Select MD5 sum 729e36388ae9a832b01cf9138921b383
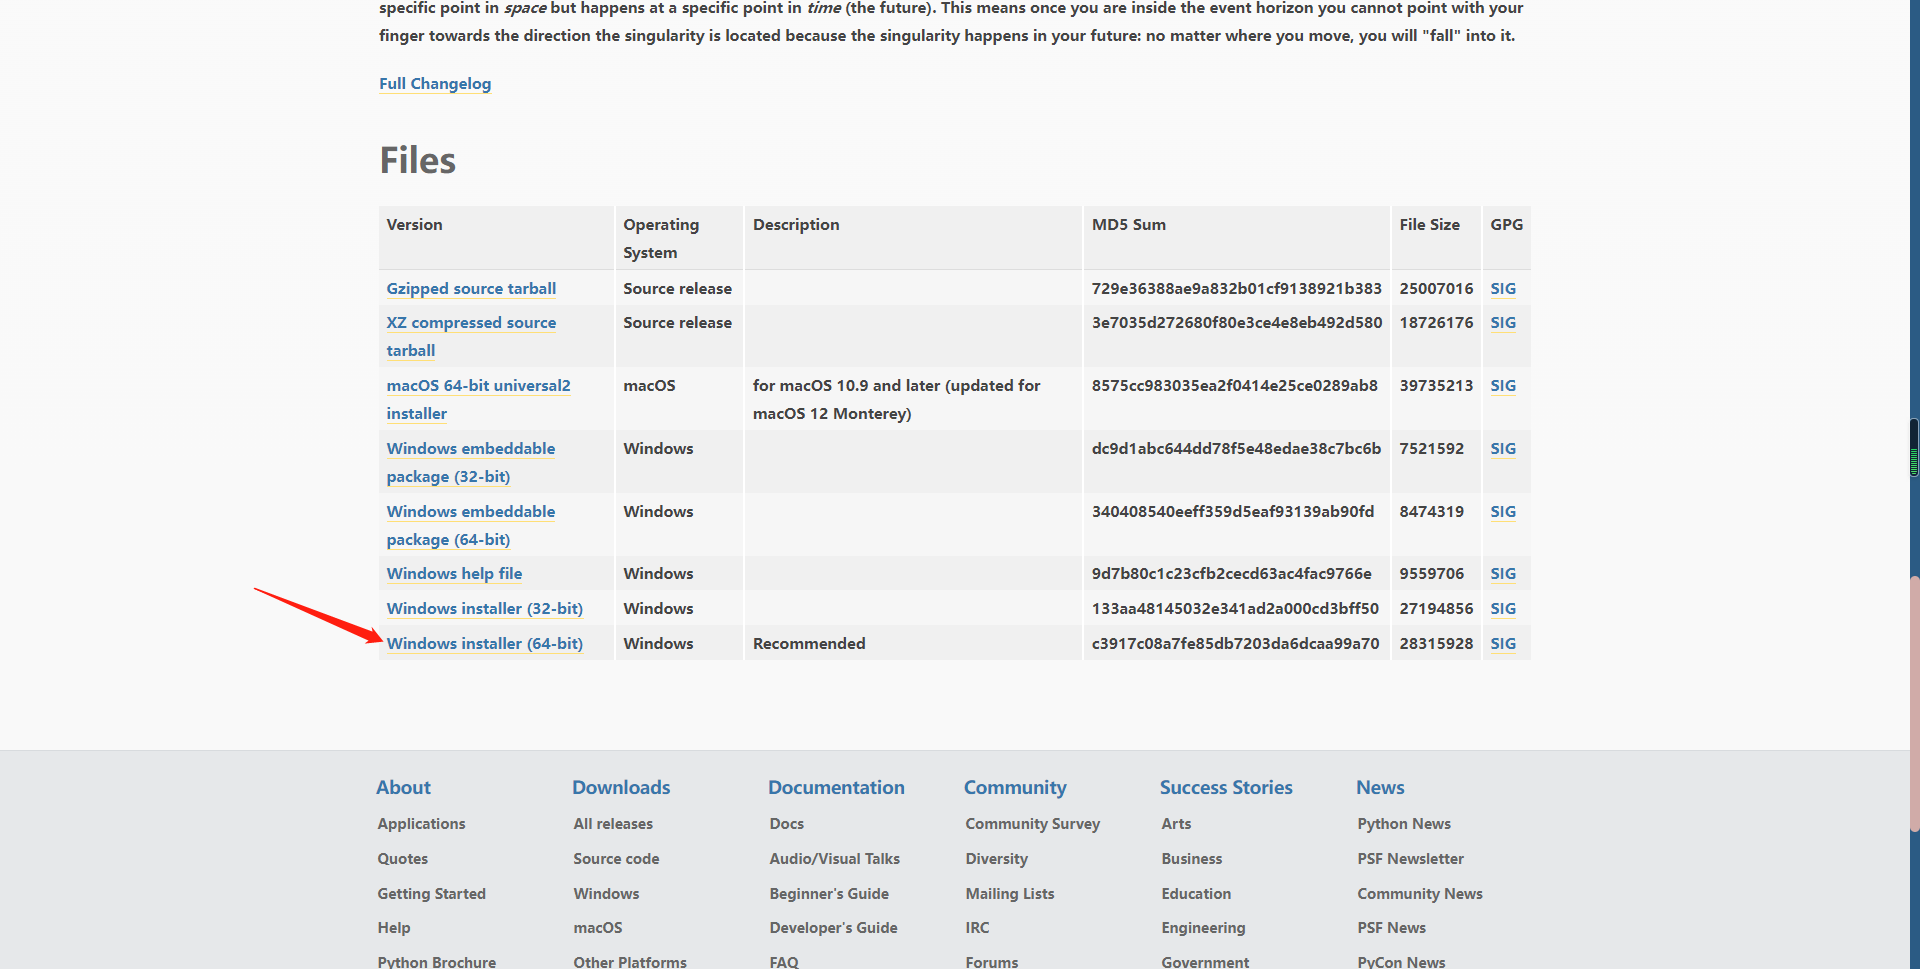The width and height of the screenshot is (1920, 969). pyautogui.click(x=1236, y=289)
